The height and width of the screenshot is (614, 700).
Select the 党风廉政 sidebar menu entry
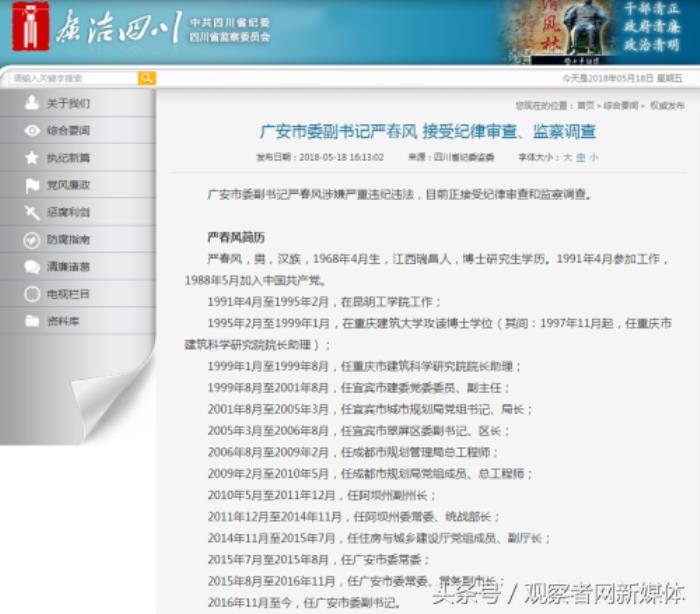click(x=68, y=185)
